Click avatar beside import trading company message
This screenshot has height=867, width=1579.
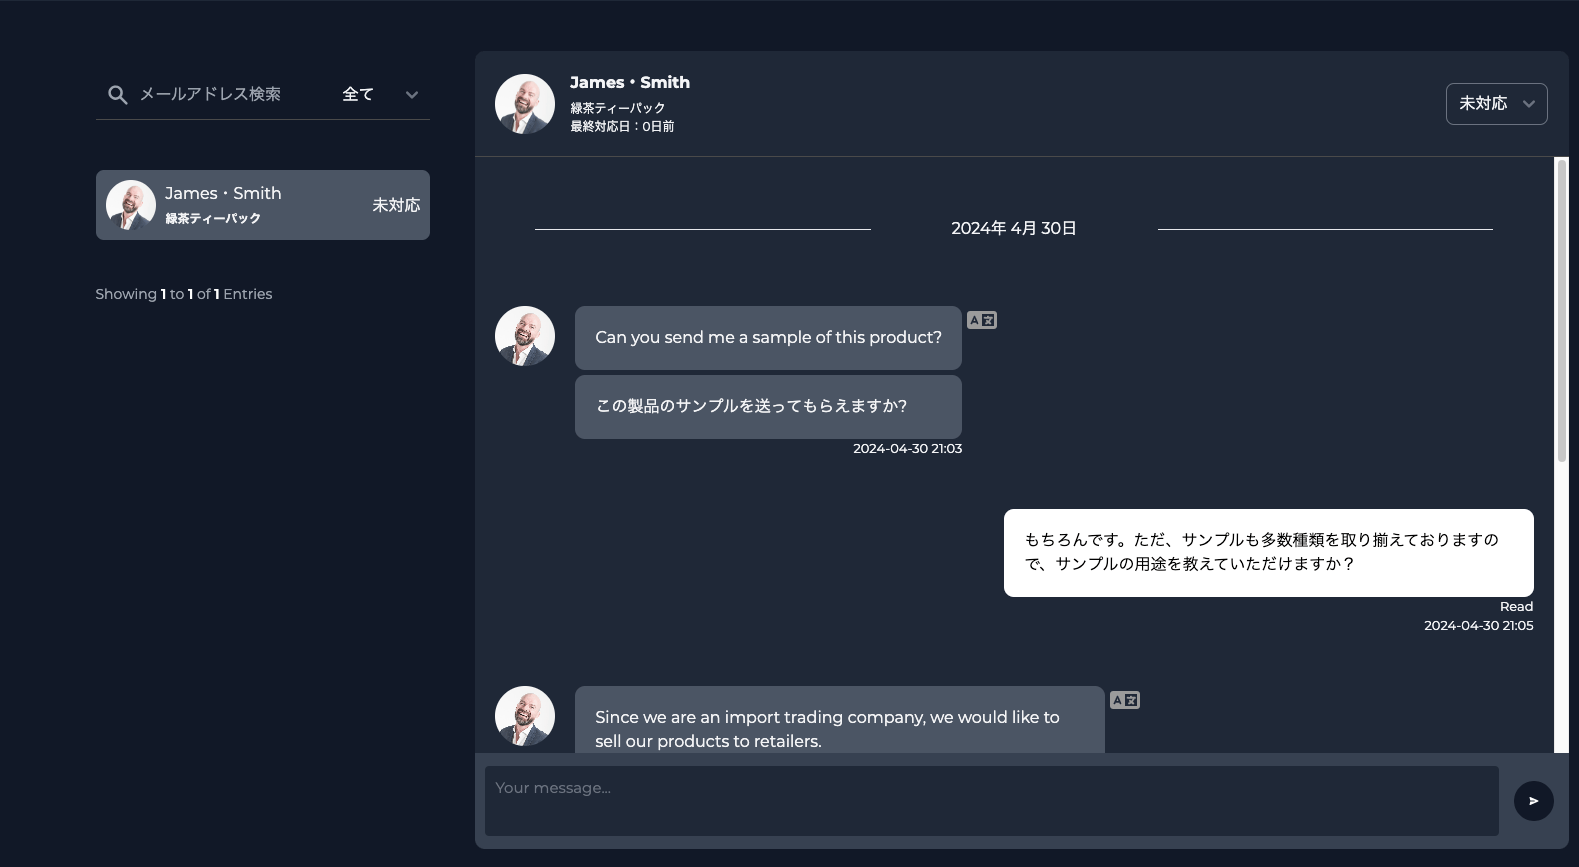tap(525, 716)
